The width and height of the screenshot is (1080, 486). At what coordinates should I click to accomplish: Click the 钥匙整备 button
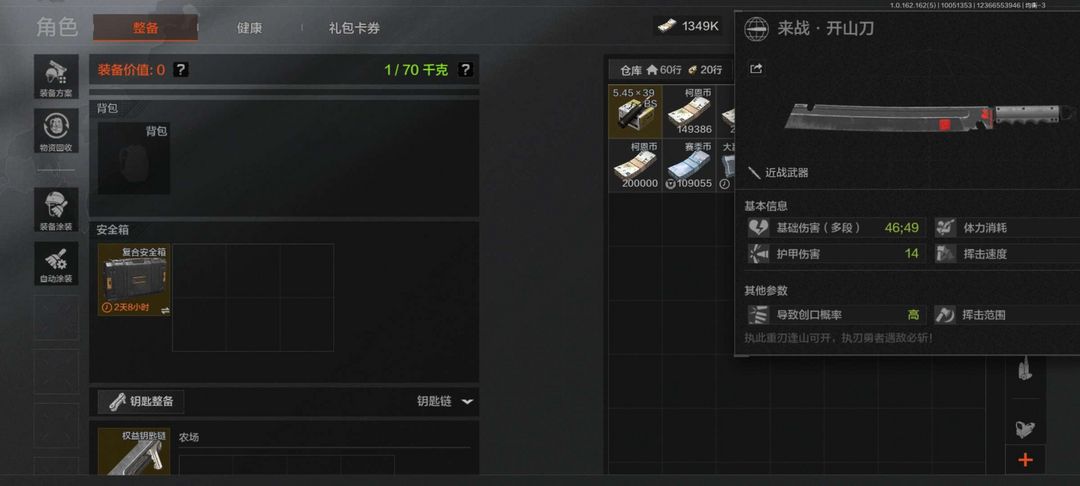click(141, 401)
